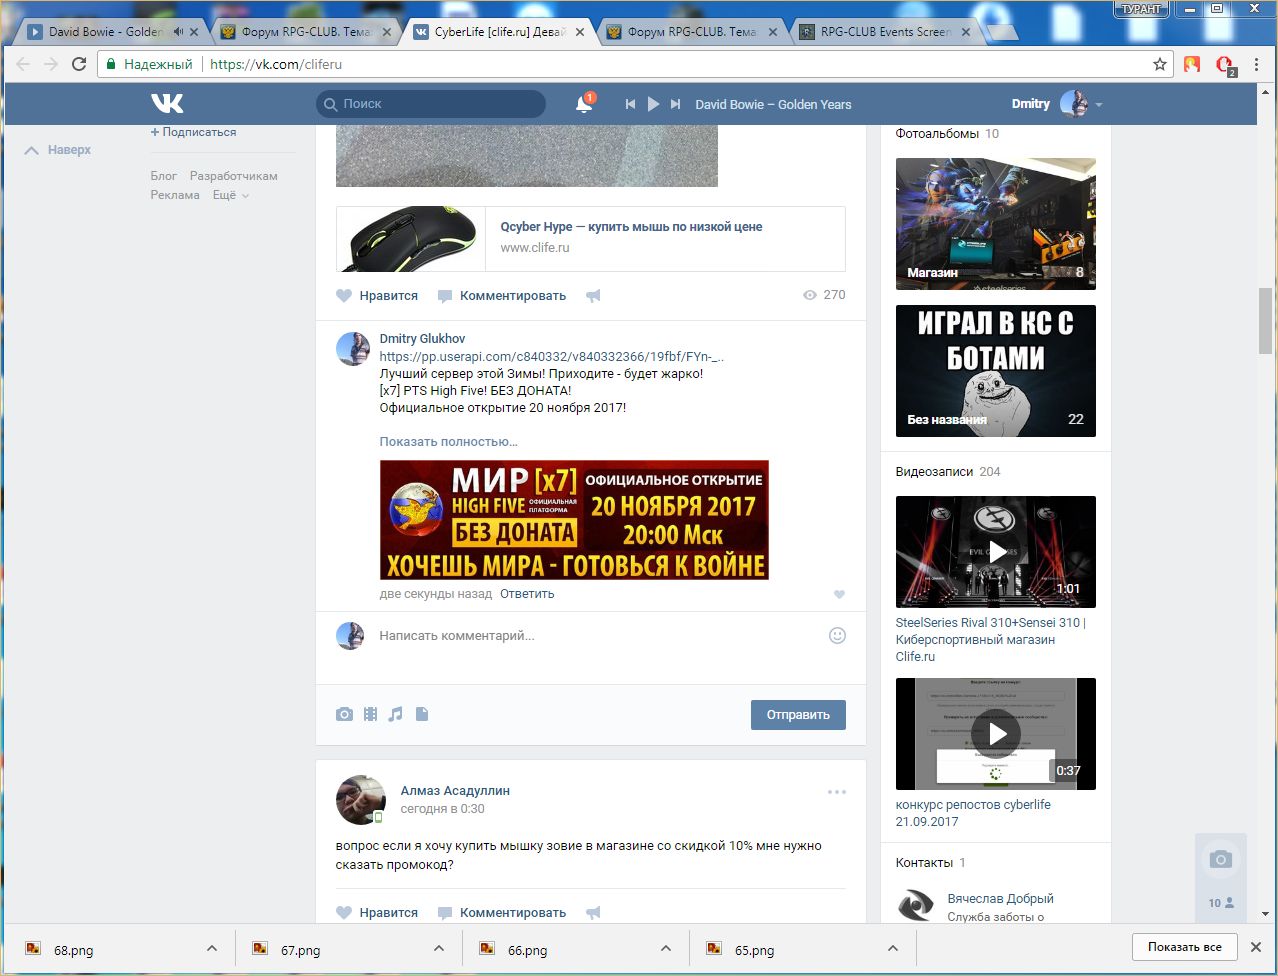Open Qcyber Hype mouse link card
The height and width of the screenshot is (976, 1278).
pos(590,239)
